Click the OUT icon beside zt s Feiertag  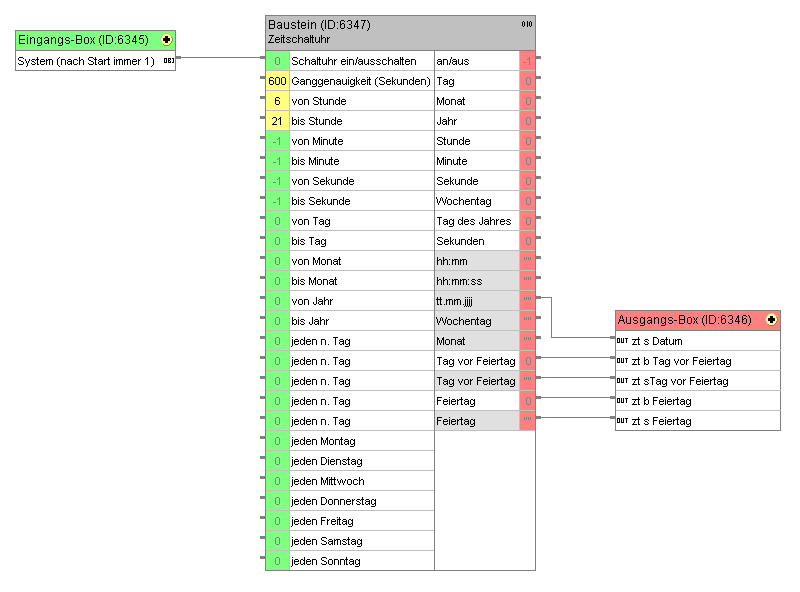tap(622, 421)
